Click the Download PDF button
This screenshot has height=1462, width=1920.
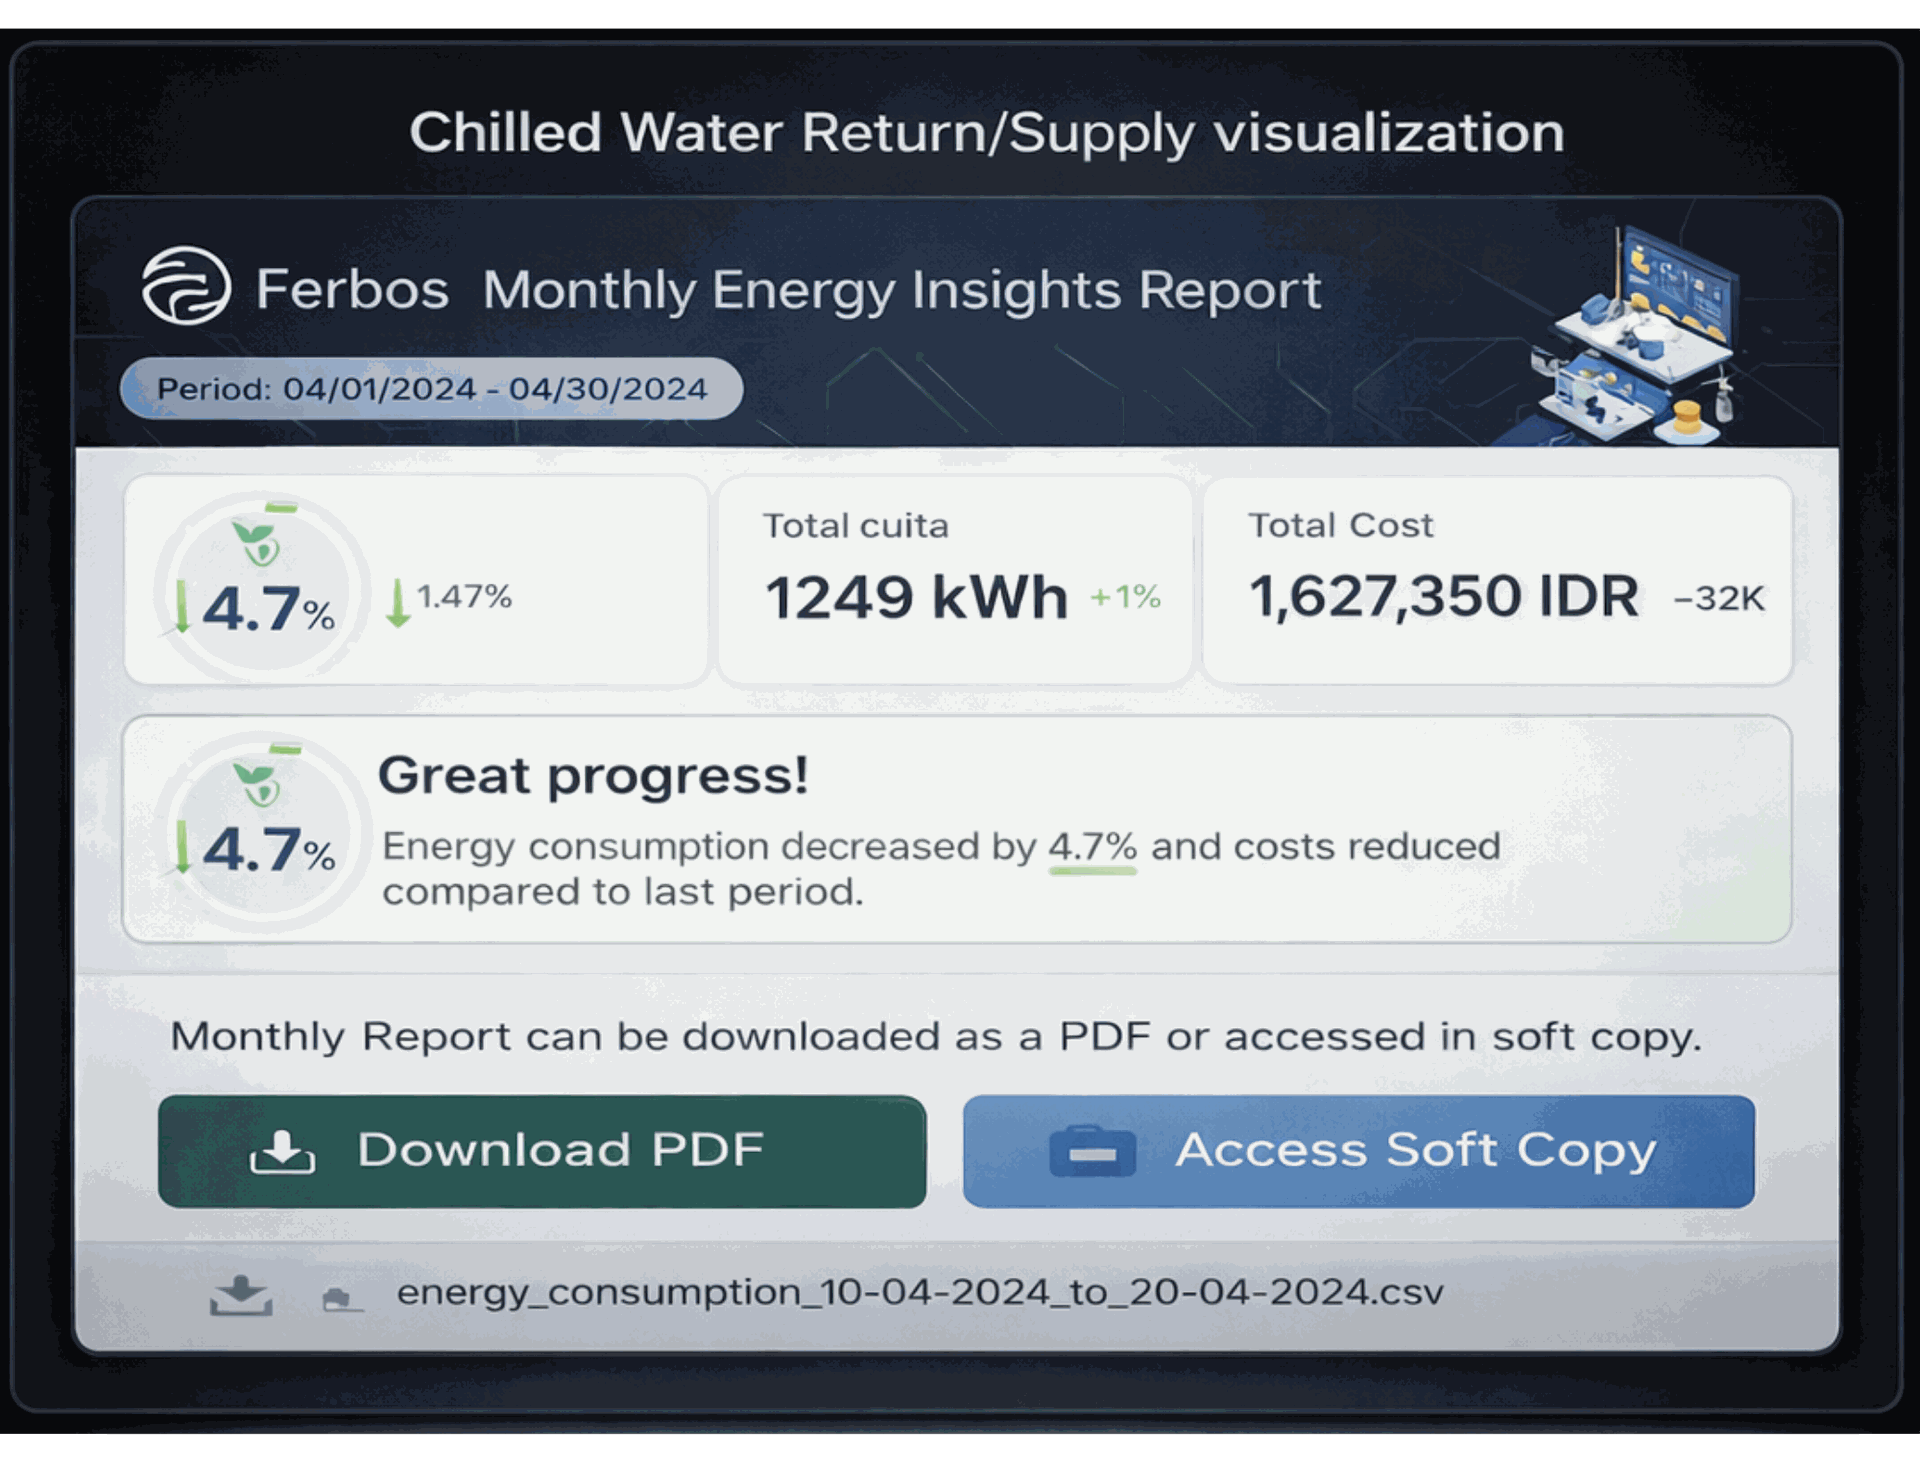[x=543, y=1150]
